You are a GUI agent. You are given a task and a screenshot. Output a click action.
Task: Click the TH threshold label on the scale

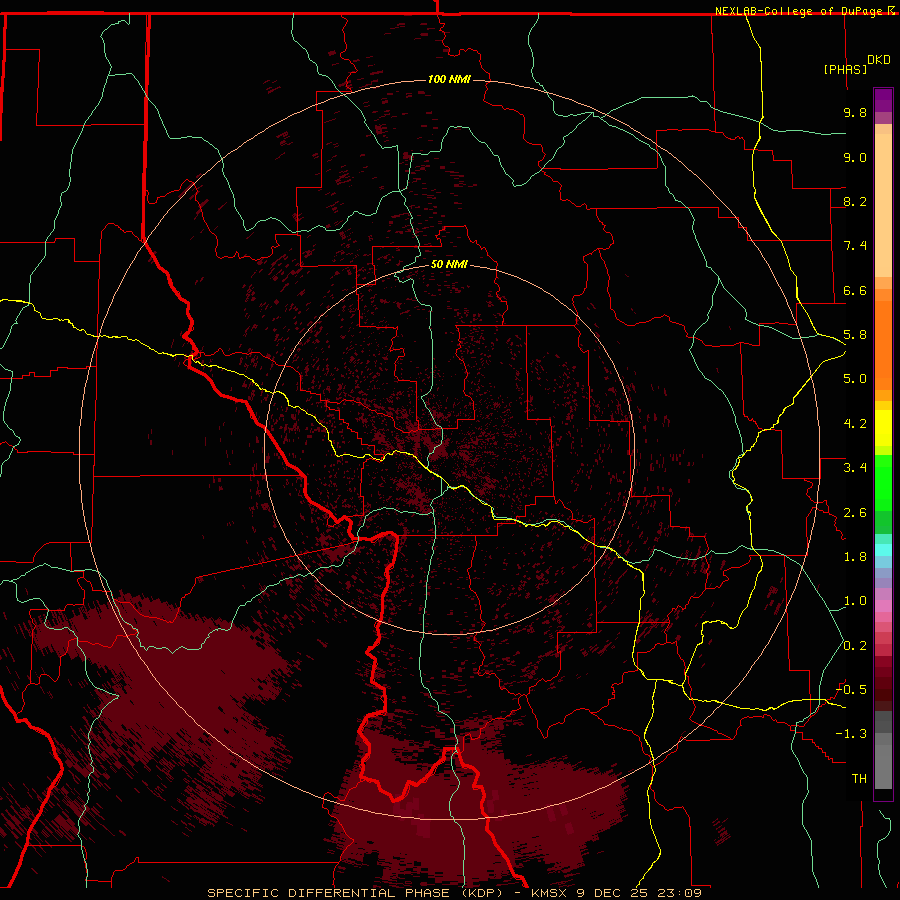click(x=859, y=779)
